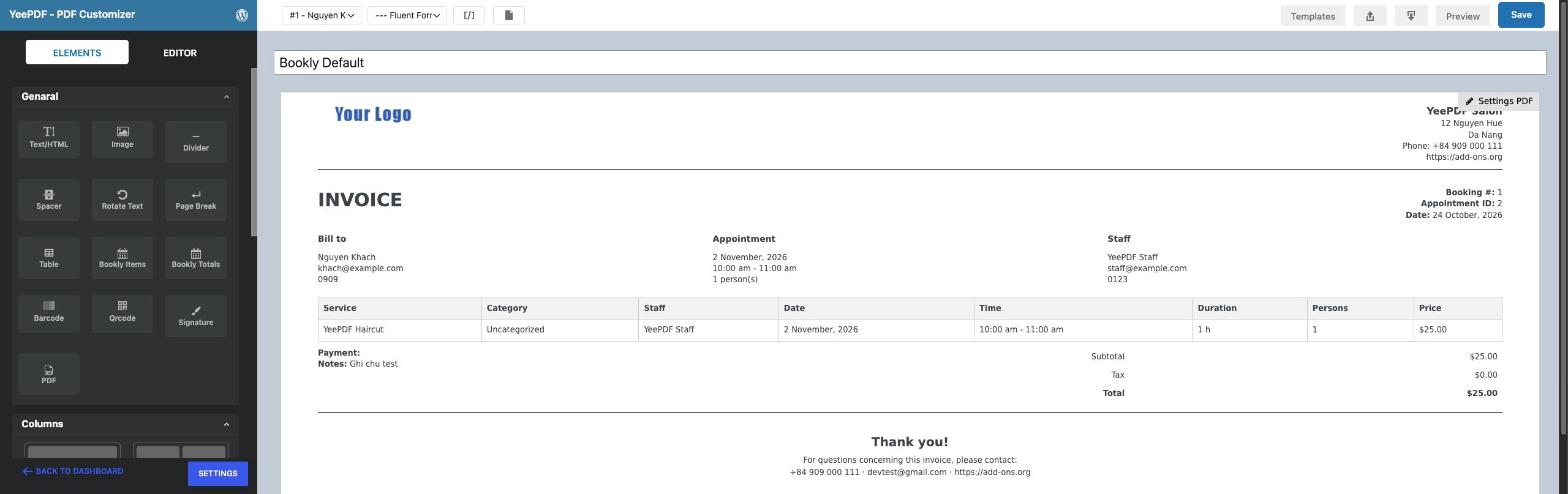Open Settings PDF
Screen dimensions: 1568x494
point(1499,101)
